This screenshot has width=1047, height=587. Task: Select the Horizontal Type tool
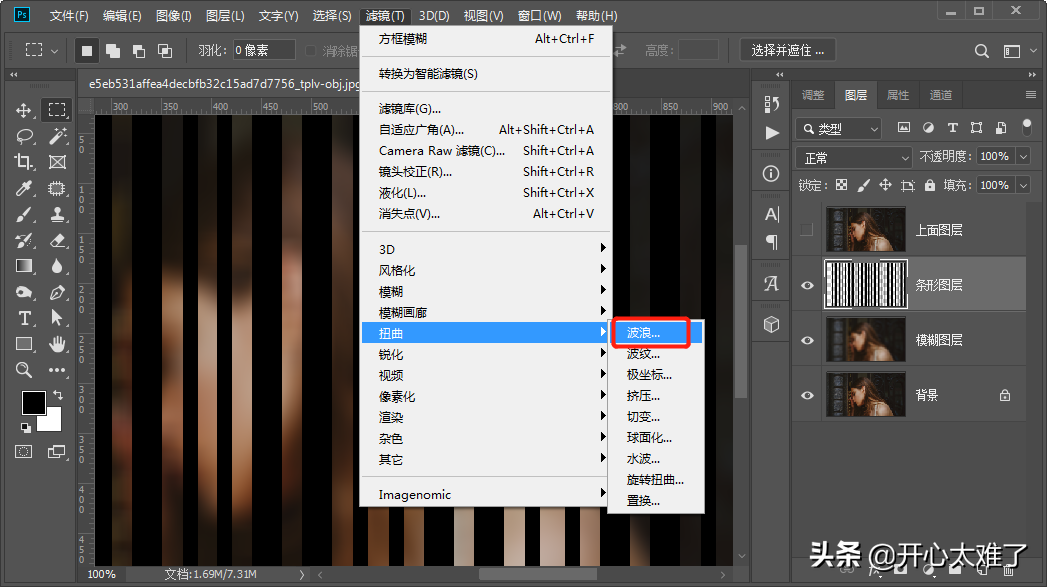(24, 319)
